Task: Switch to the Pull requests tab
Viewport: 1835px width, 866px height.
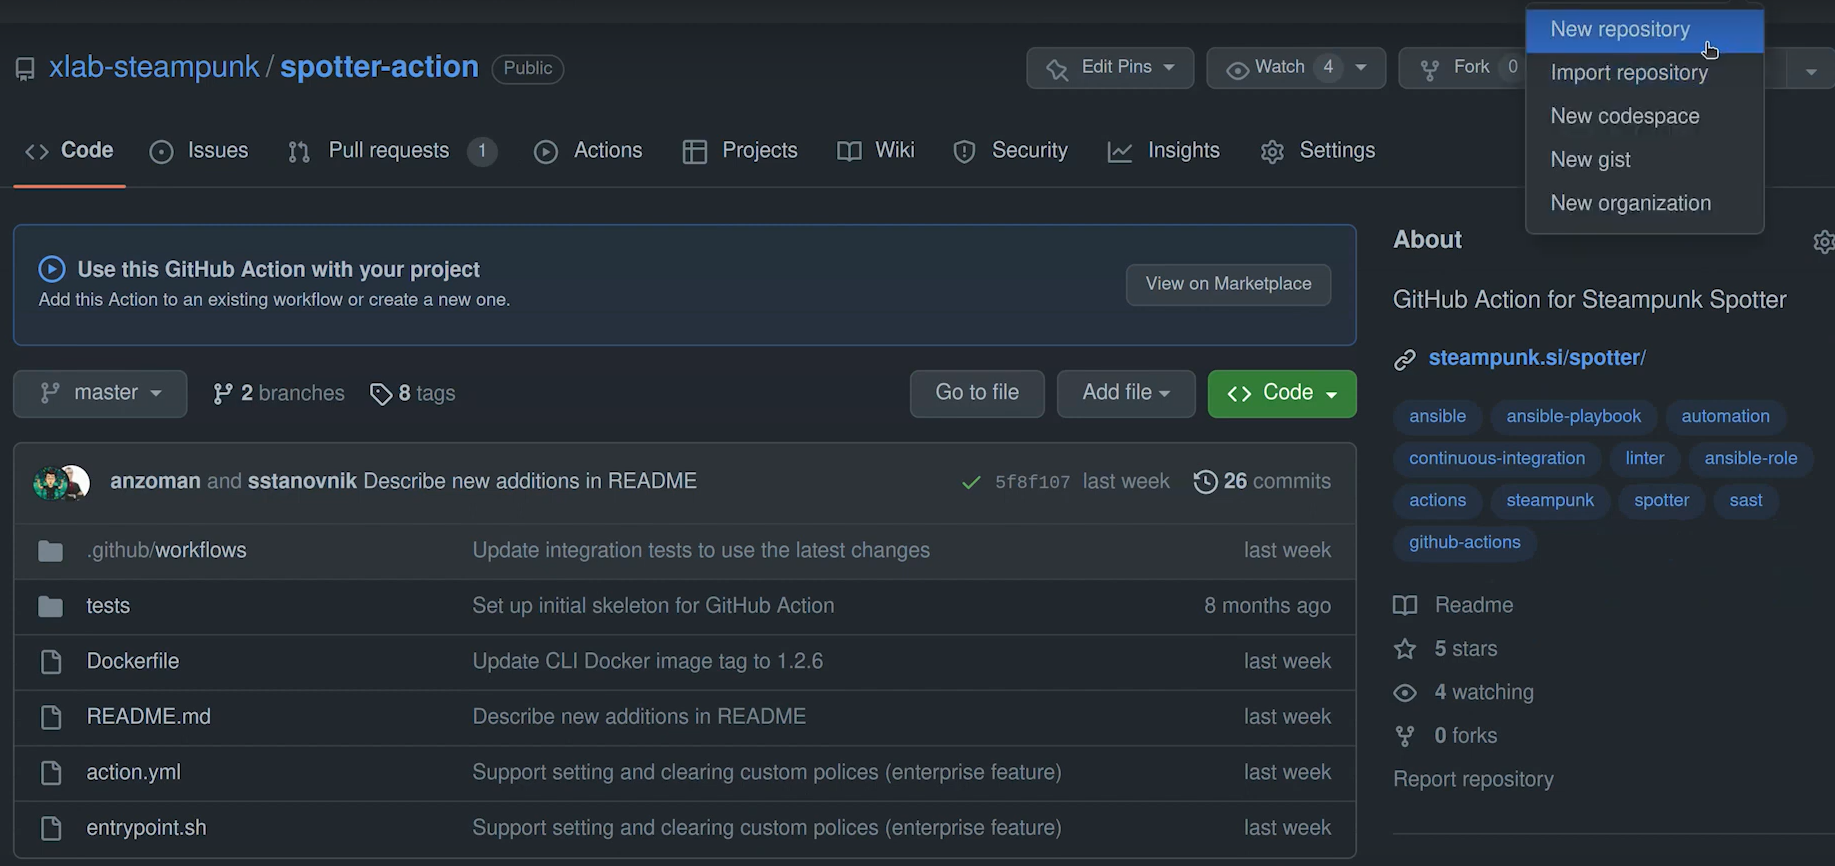Action: [x=389, y=151]
